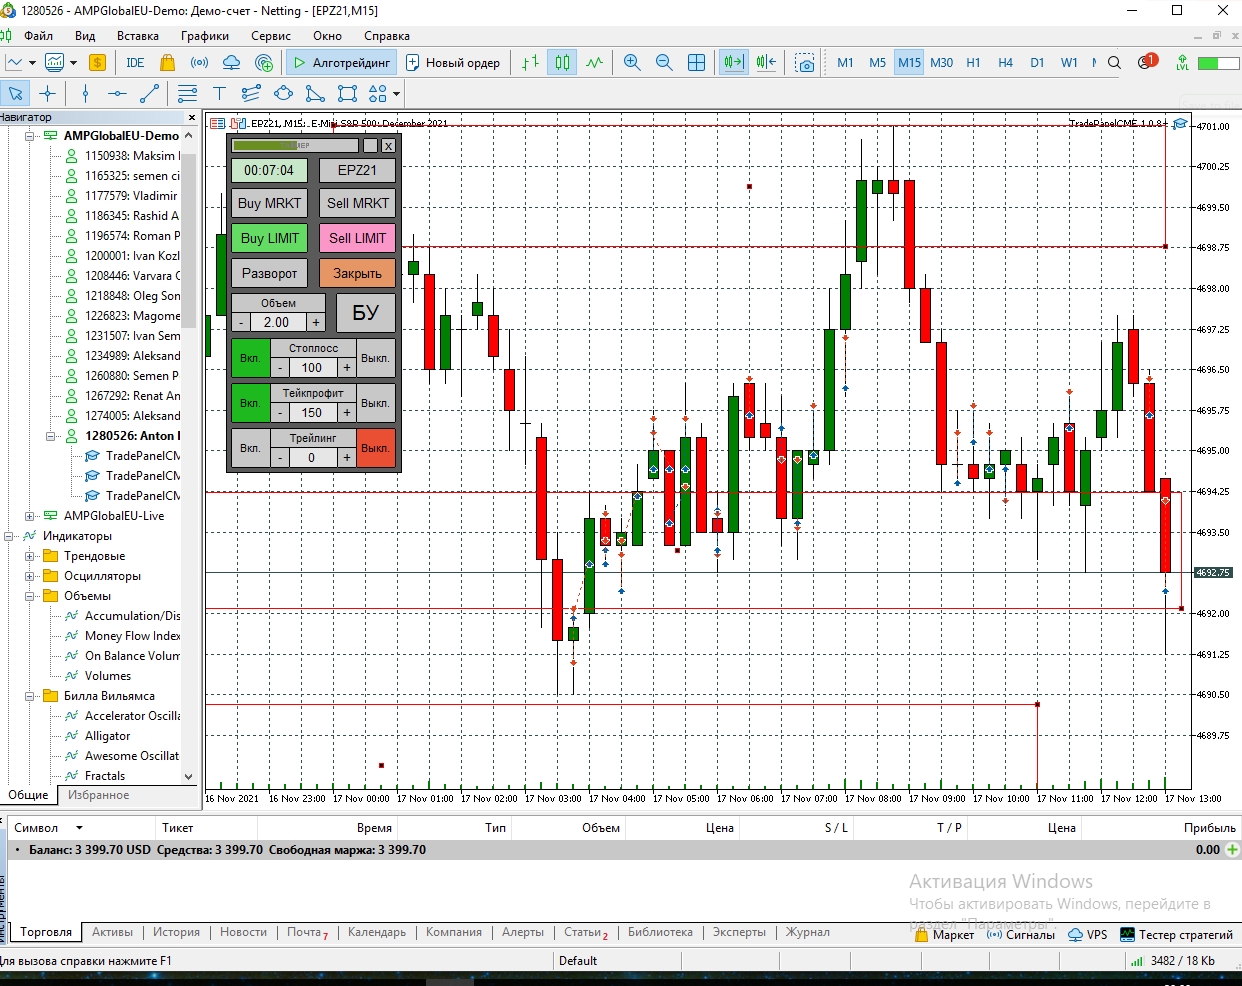Draw a vertical line tool
This screenshot has height=986, width=1242.
85,93
